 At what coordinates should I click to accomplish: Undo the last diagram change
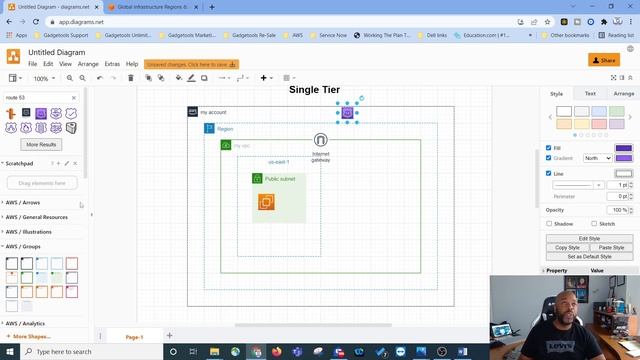100,78
